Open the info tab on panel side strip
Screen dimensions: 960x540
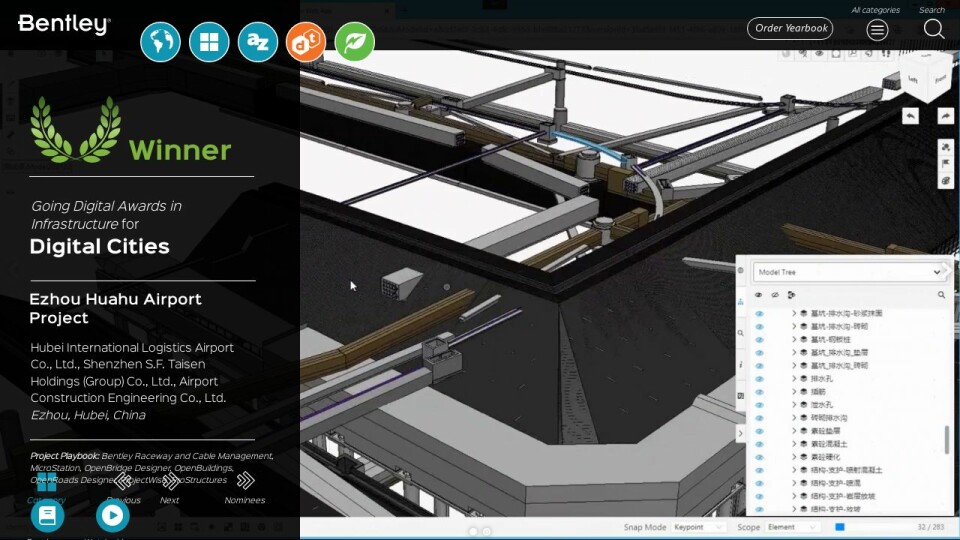point(741,364)
